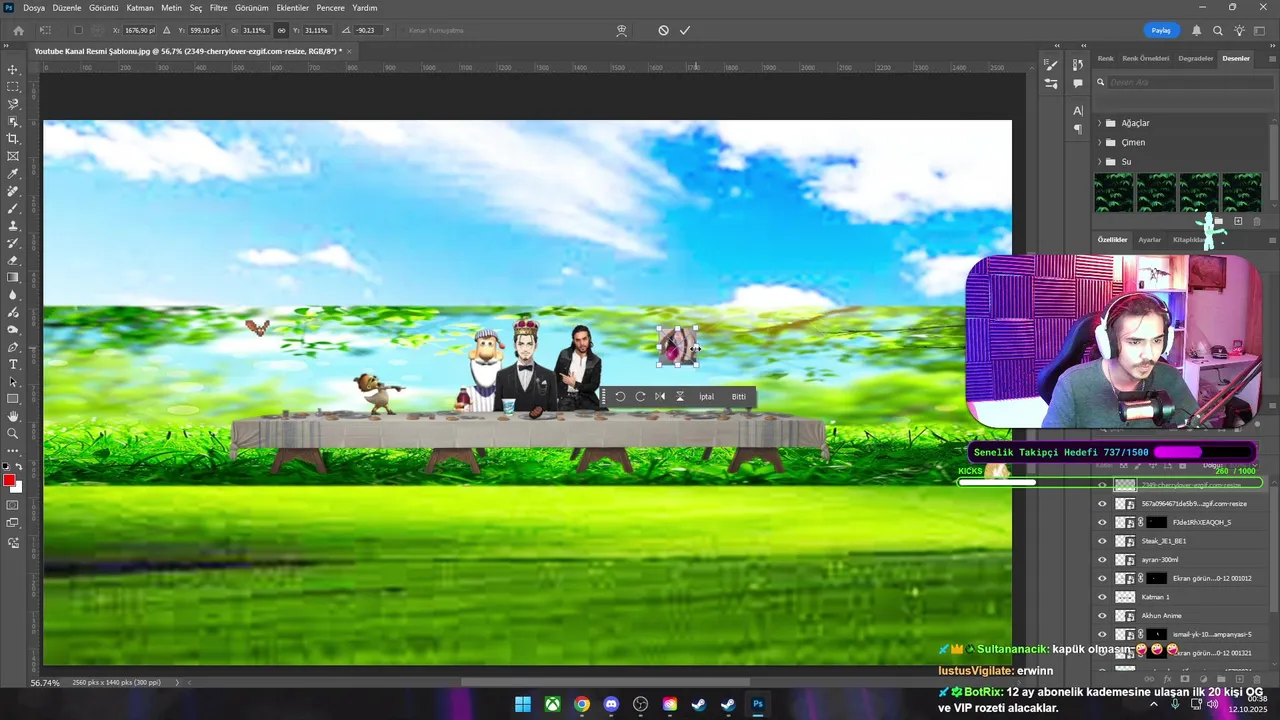
Task: Expand the Ağaçlar pattern folder
Action: [x=1099, y=123]
